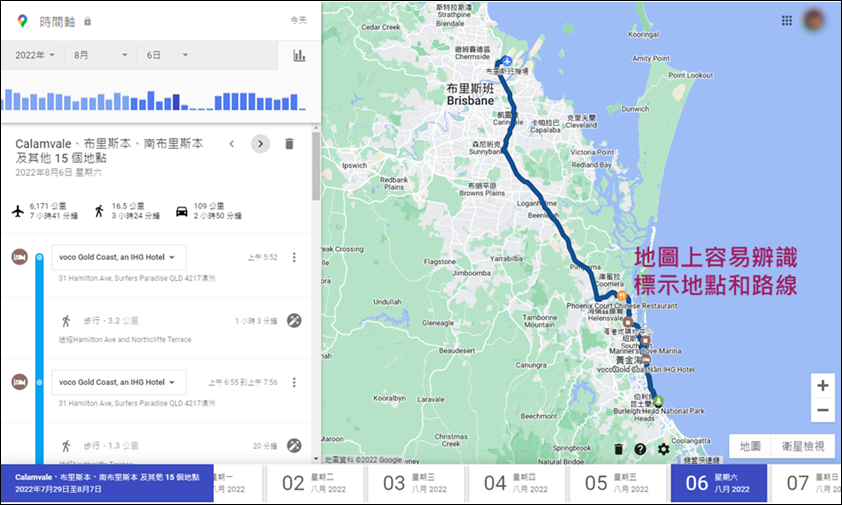Delete this day using the panel trash icon
This screenshot has height=505, width=842.
tap(289, 143)
